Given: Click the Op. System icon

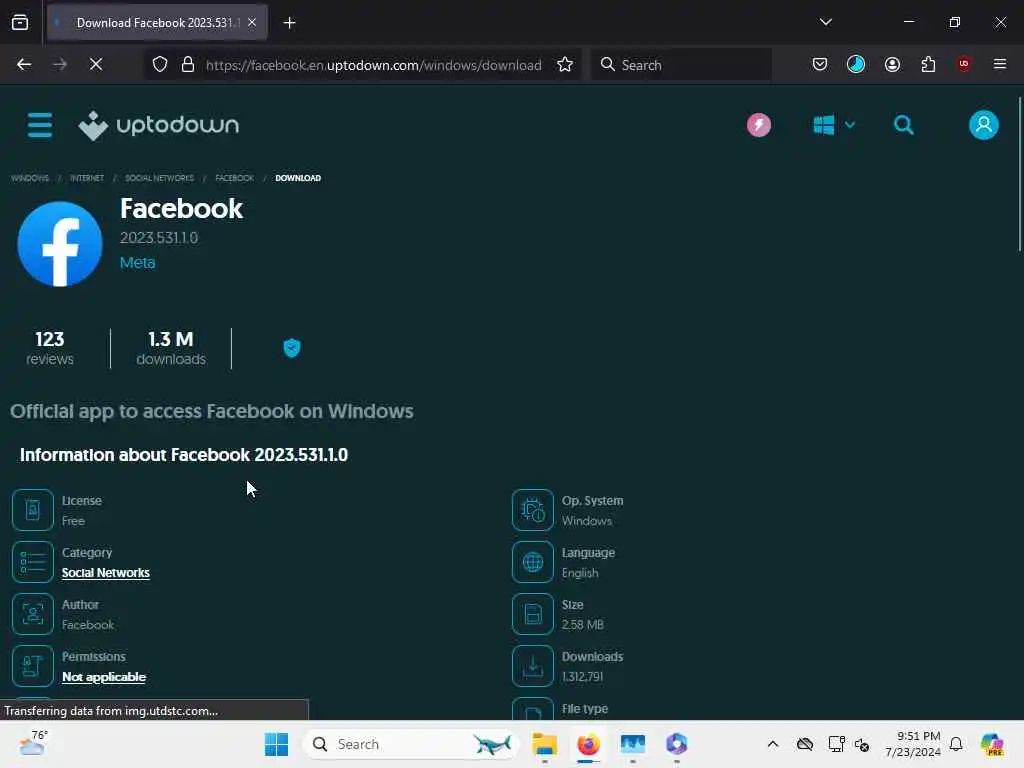Looking at the screenshot, I should [x=533, y=510].
